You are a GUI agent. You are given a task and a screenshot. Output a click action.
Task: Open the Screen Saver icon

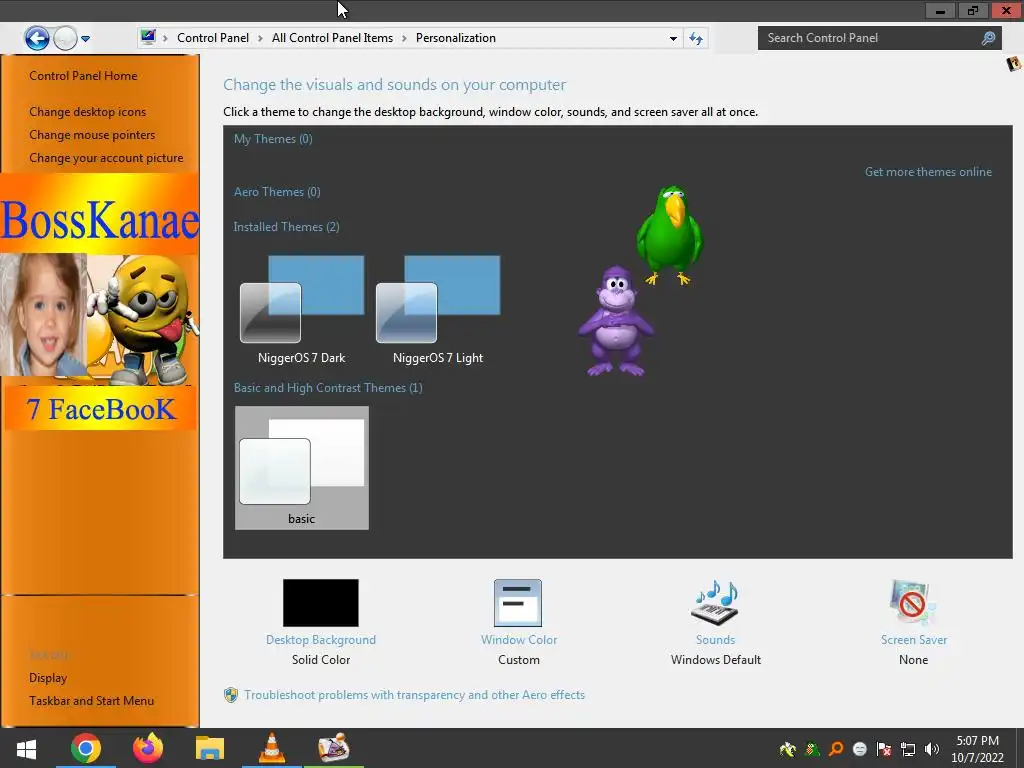tap(913, 603)
